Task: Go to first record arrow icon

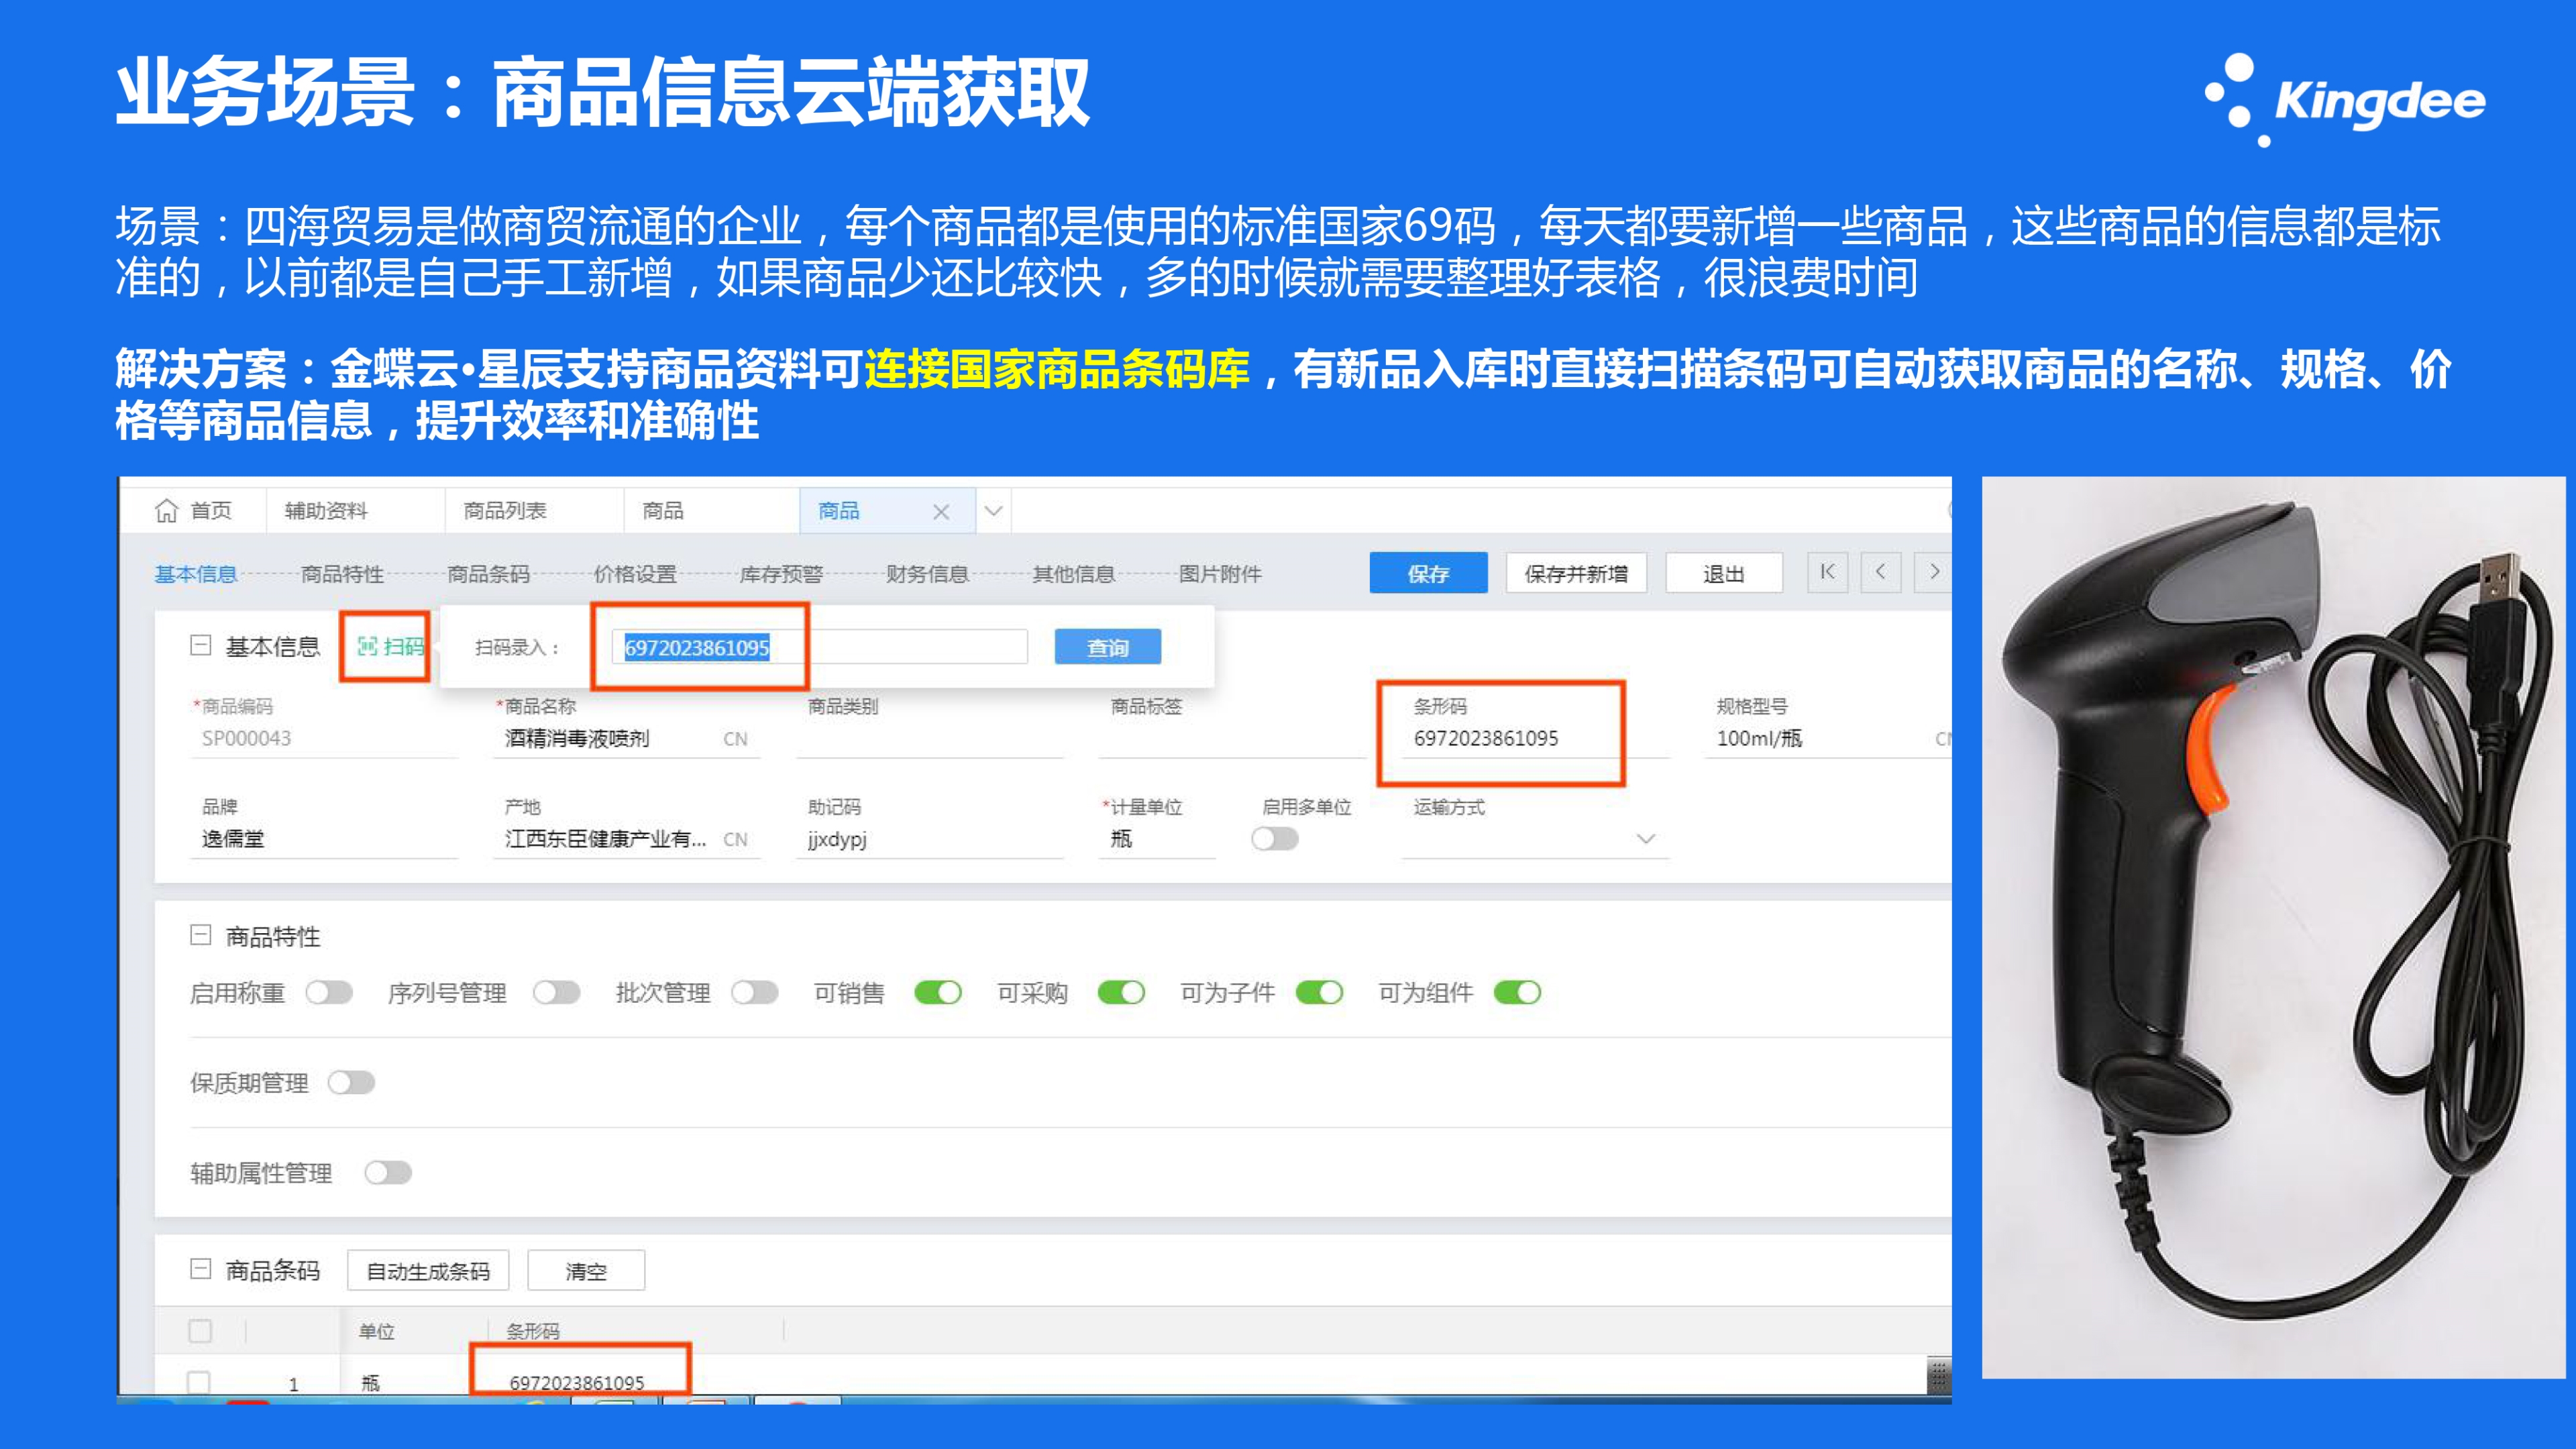Action: 1827,572
